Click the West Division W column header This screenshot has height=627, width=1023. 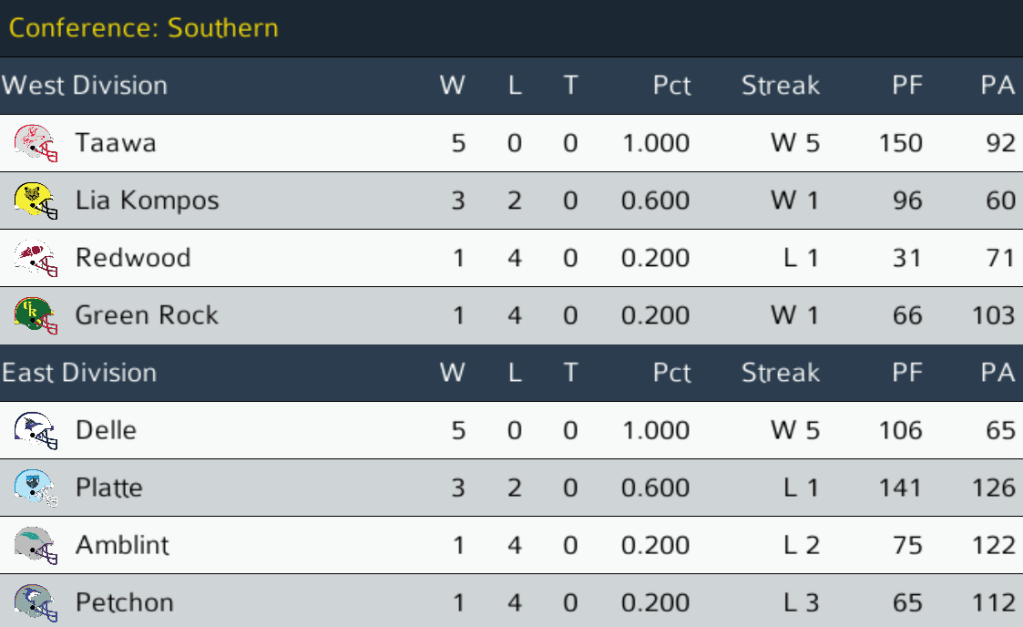point(452,85)
